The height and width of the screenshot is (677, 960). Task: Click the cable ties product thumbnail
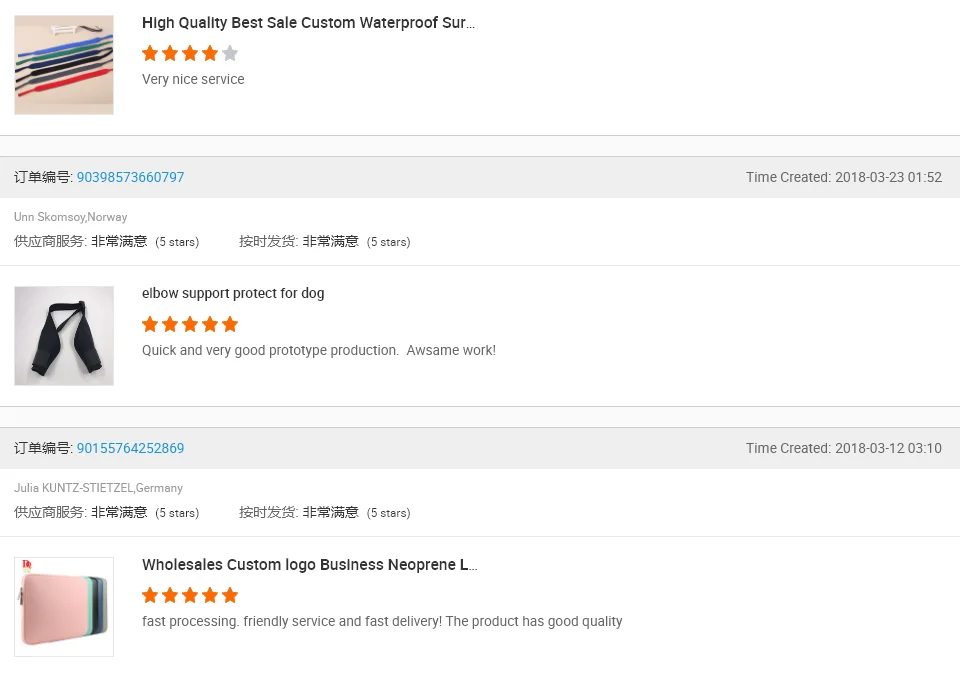pyautogui.click(x=64, y=64)
